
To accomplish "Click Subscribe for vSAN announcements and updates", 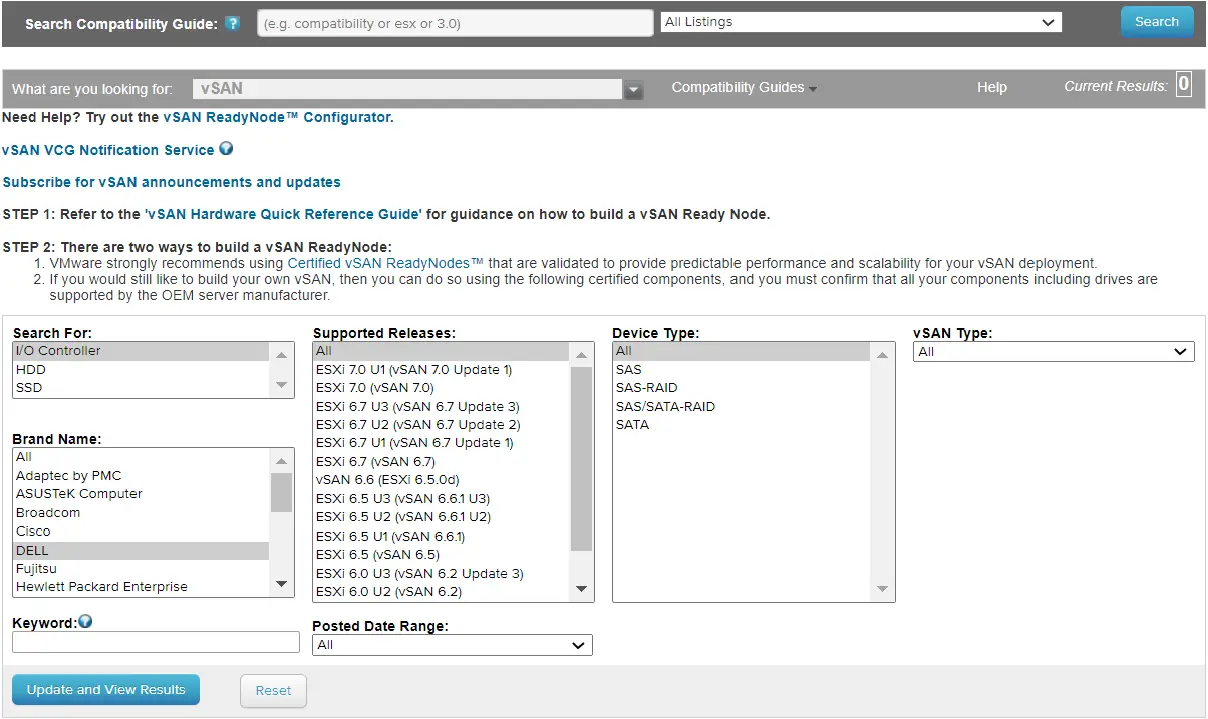I will click(171, 182).
